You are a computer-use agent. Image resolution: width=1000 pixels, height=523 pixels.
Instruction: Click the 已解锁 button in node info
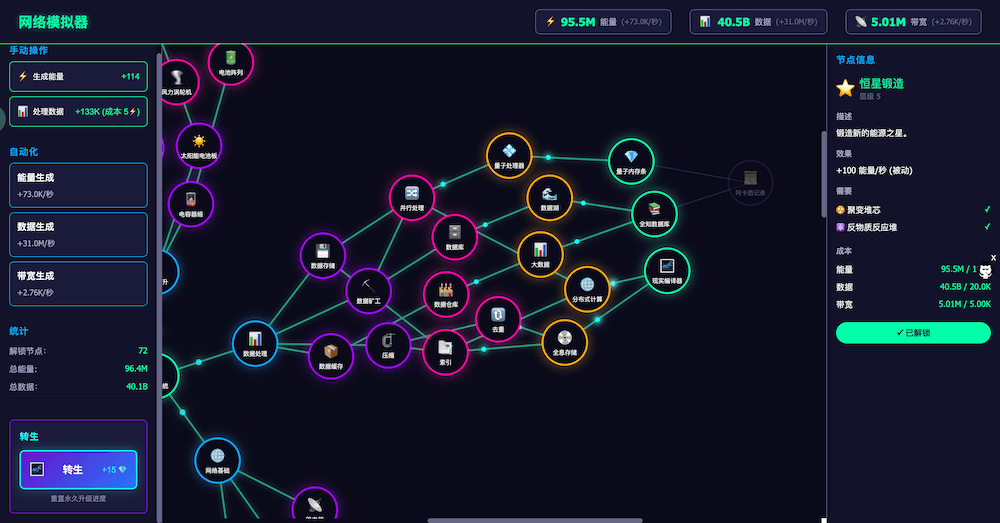[912, 332]
